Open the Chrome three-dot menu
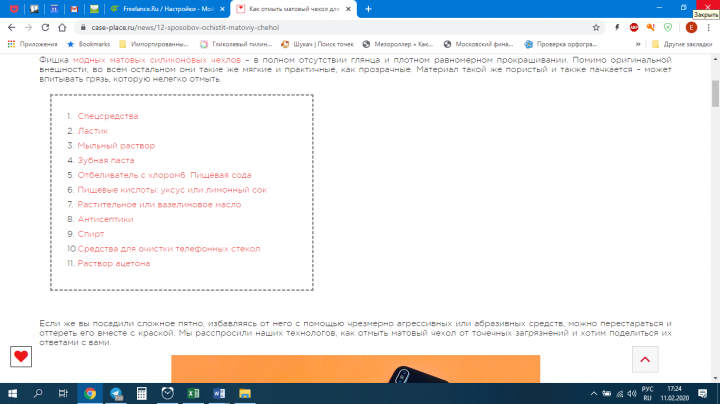This screenshot has height=404, width=720. (709, 28)
